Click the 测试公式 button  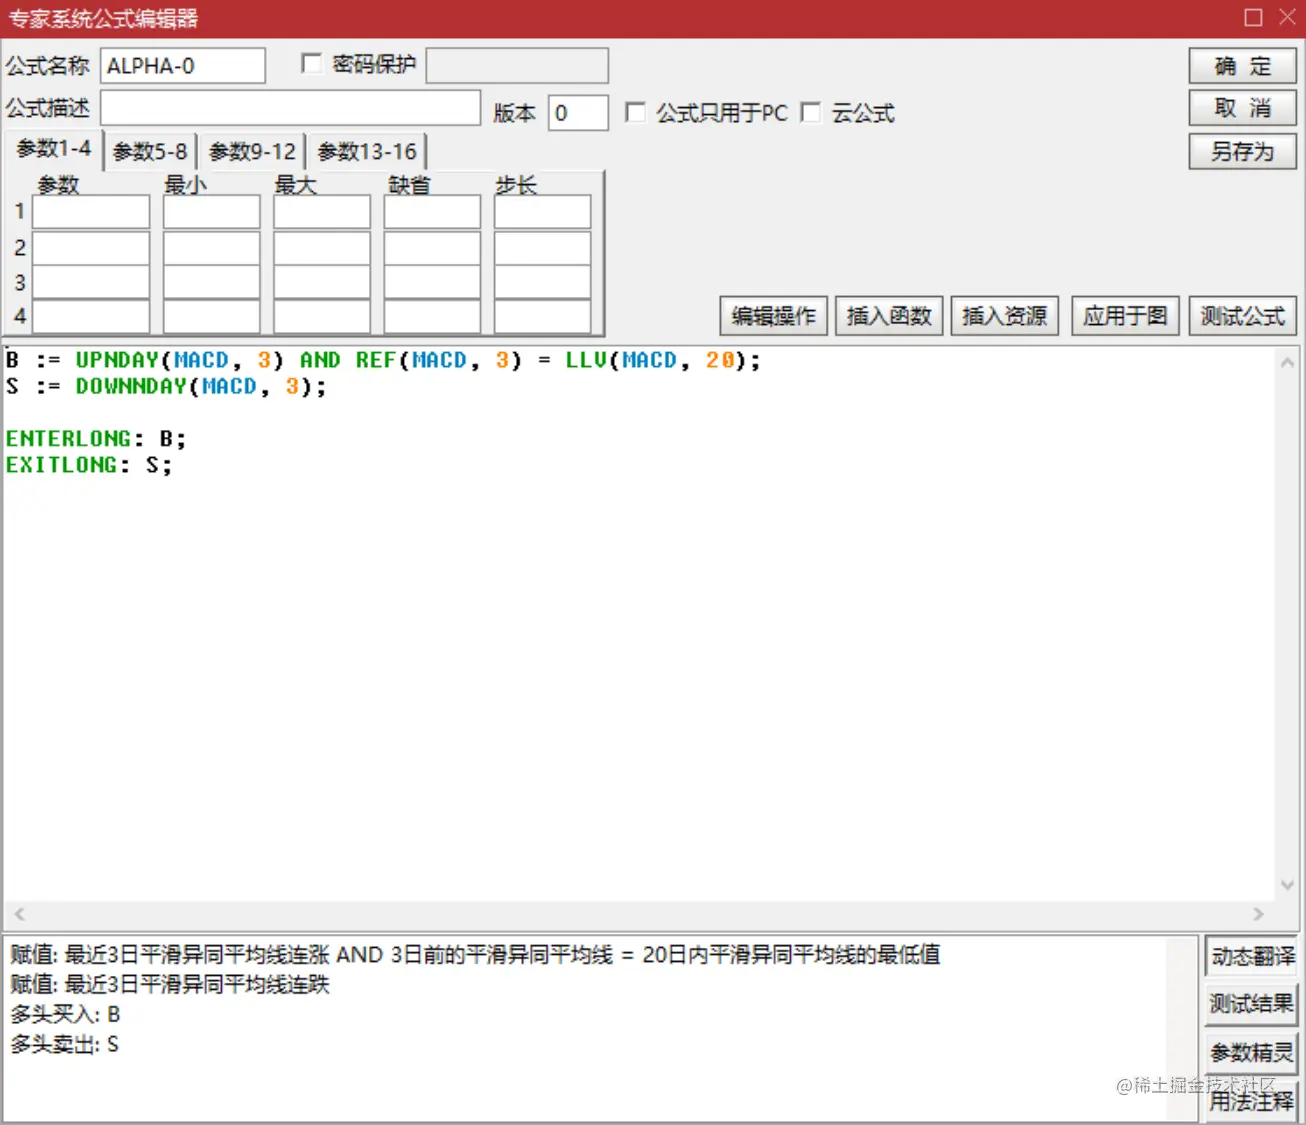pos(1242,316)
